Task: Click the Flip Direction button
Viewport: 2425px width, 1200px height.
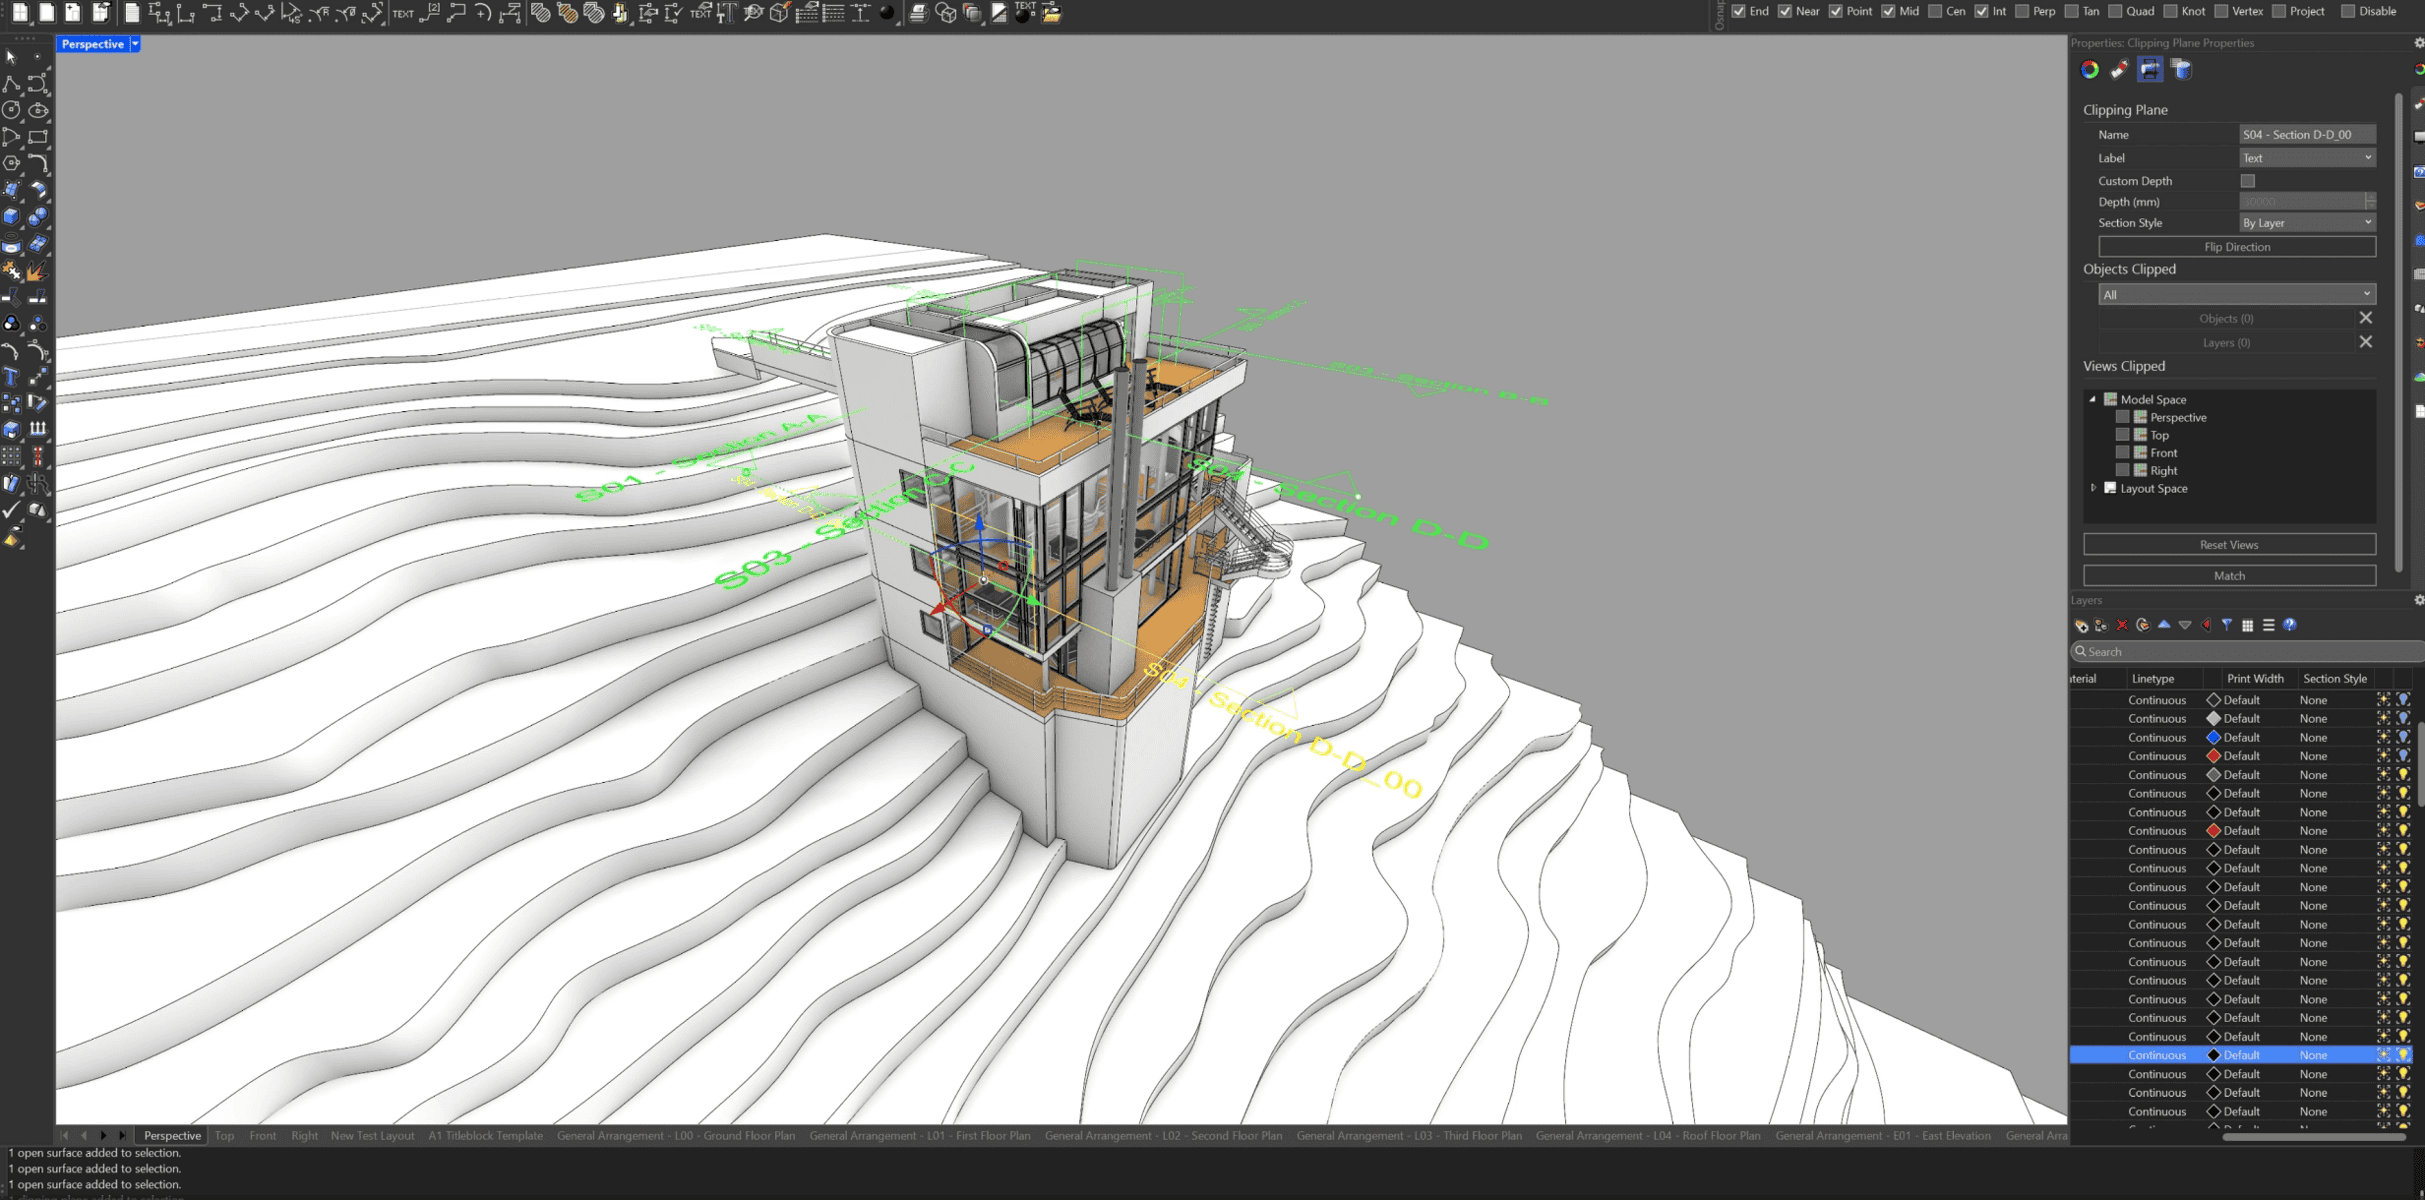Action: 2236,246
